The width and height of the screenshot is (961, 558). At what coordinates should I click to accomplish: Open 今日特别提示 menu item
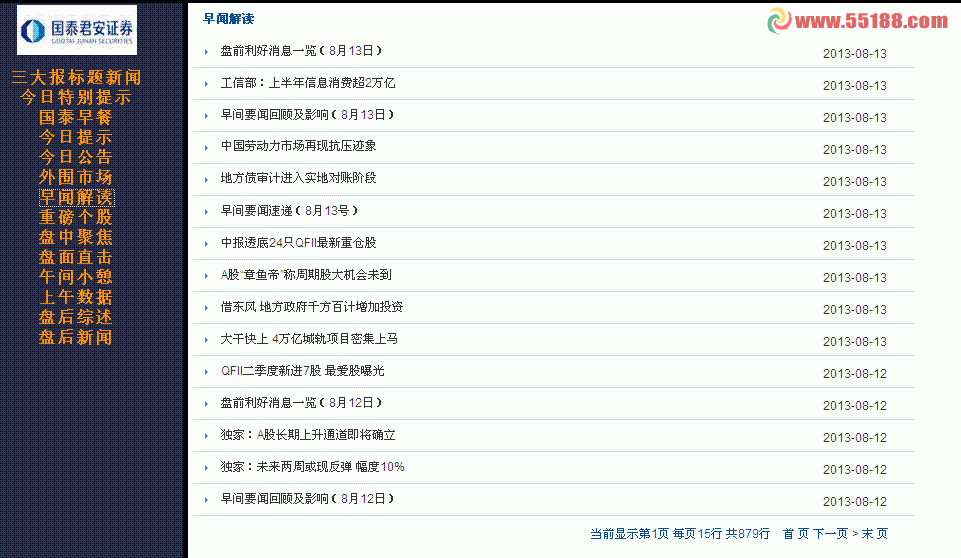tap(76, 97)
